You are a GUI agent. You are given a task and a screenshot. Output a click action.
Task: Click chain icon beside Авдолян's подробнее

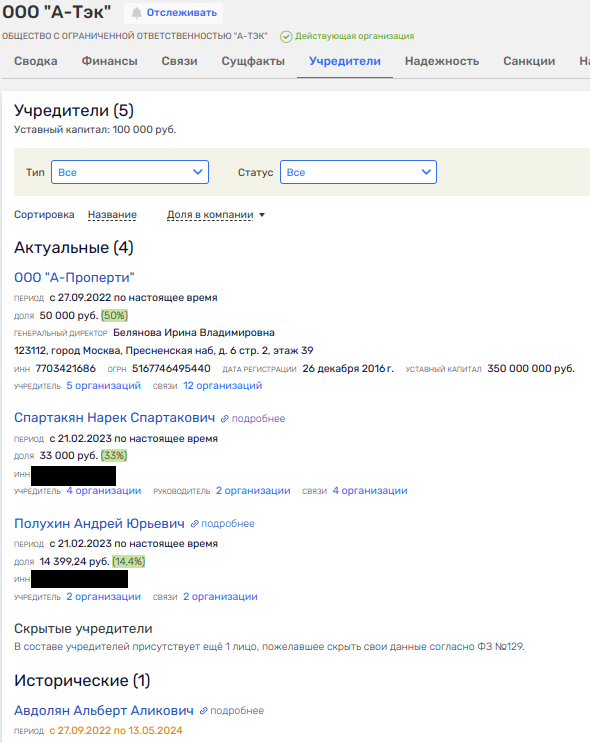click(203, 711)
